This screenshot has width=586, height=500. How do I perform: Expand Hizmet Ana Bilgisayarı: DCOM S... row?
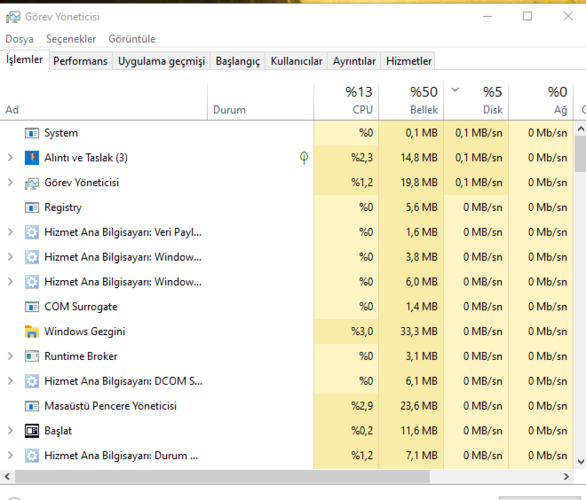pyautogui.click(x=10, y=381)
